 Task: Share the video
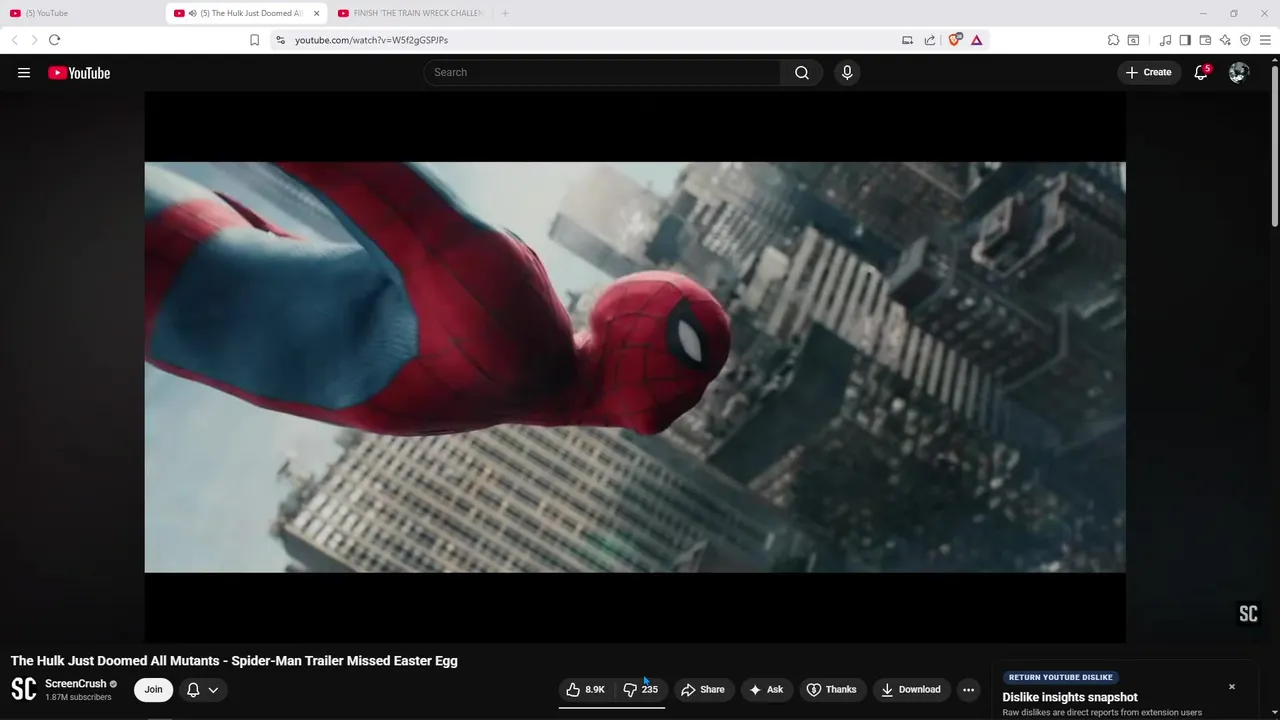(702, 689)
